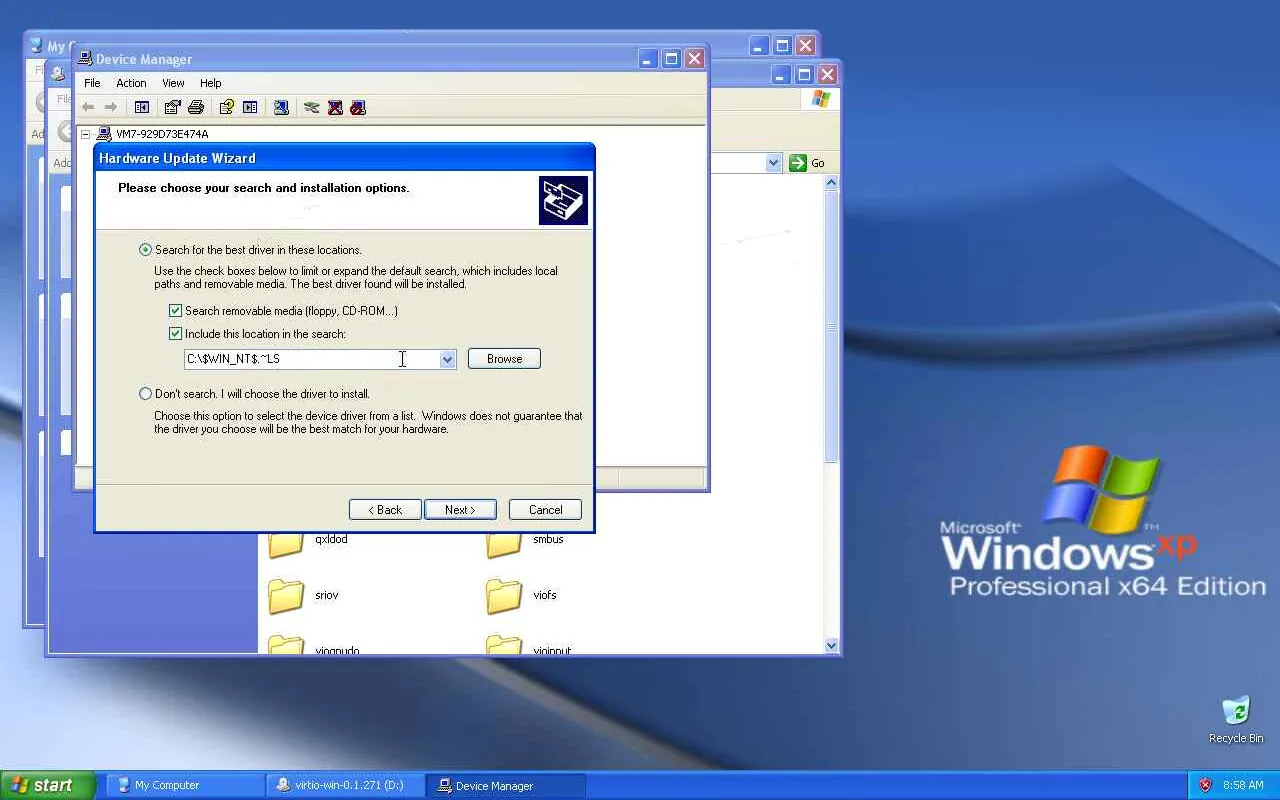
Task: Click Scan for hardware changes icon
Action: (x=281, y=107)
